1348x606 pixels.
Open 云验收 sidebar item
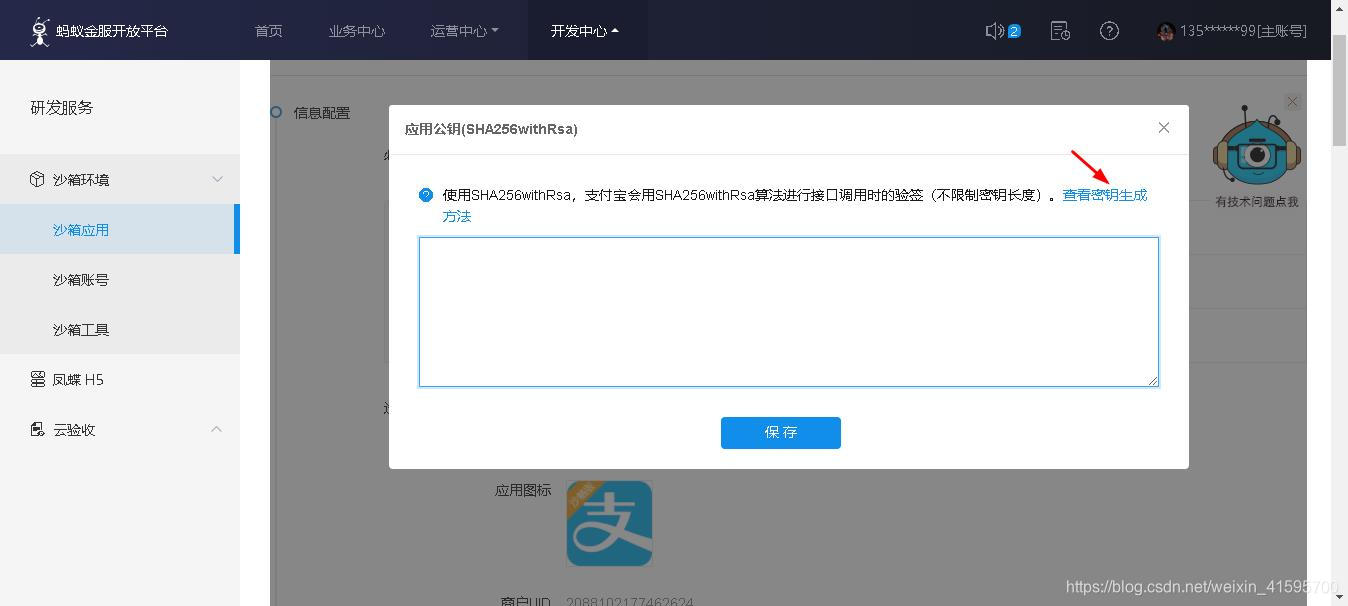tap(120, 429)
